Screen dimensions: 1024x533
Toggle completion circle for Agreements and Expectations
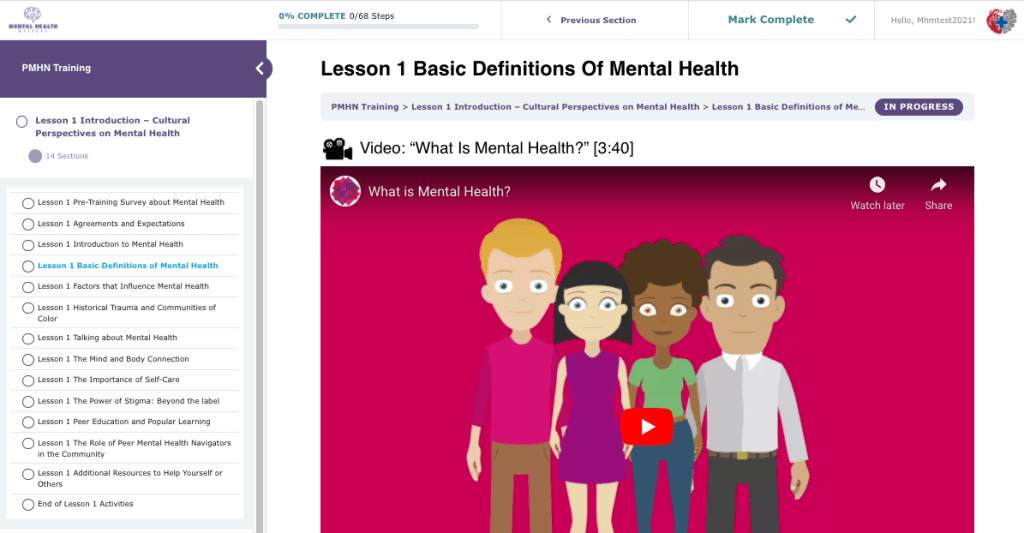tap(28, 224)
